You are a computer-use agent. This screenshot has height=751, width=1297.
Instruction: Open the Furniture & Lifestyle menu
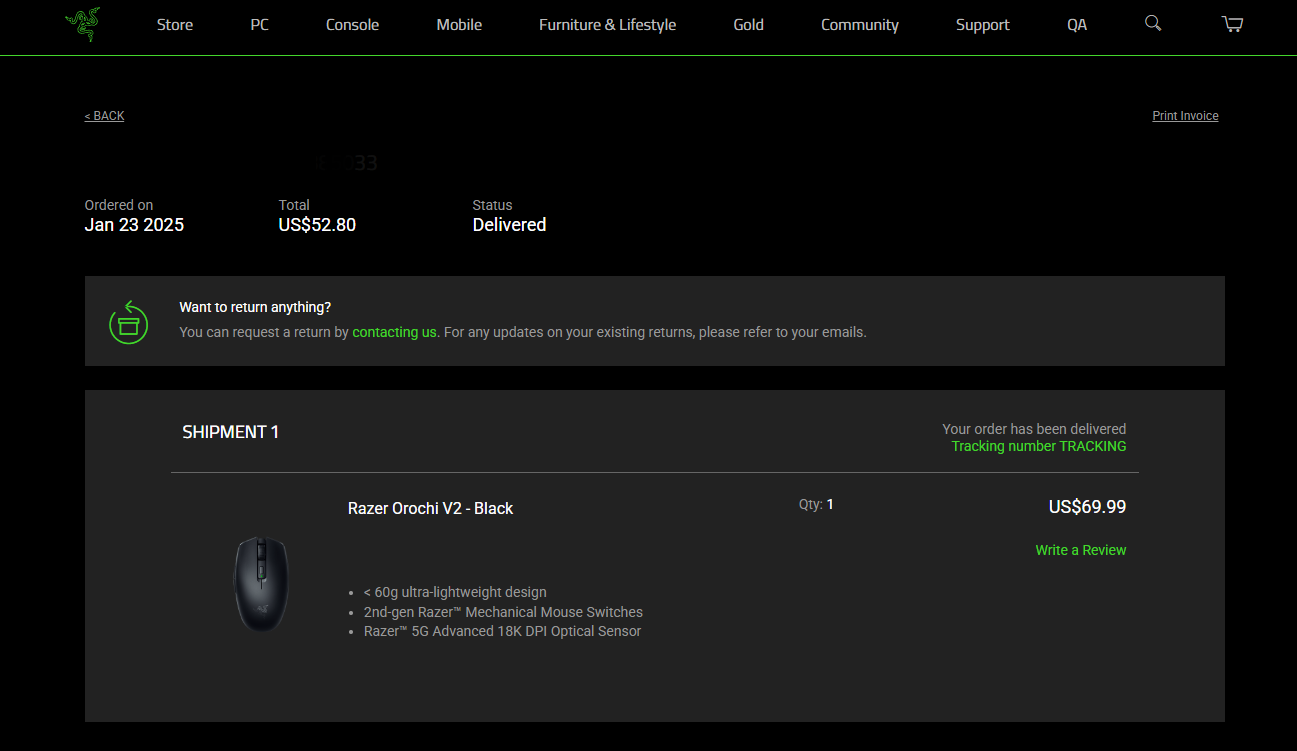point(607,25)
